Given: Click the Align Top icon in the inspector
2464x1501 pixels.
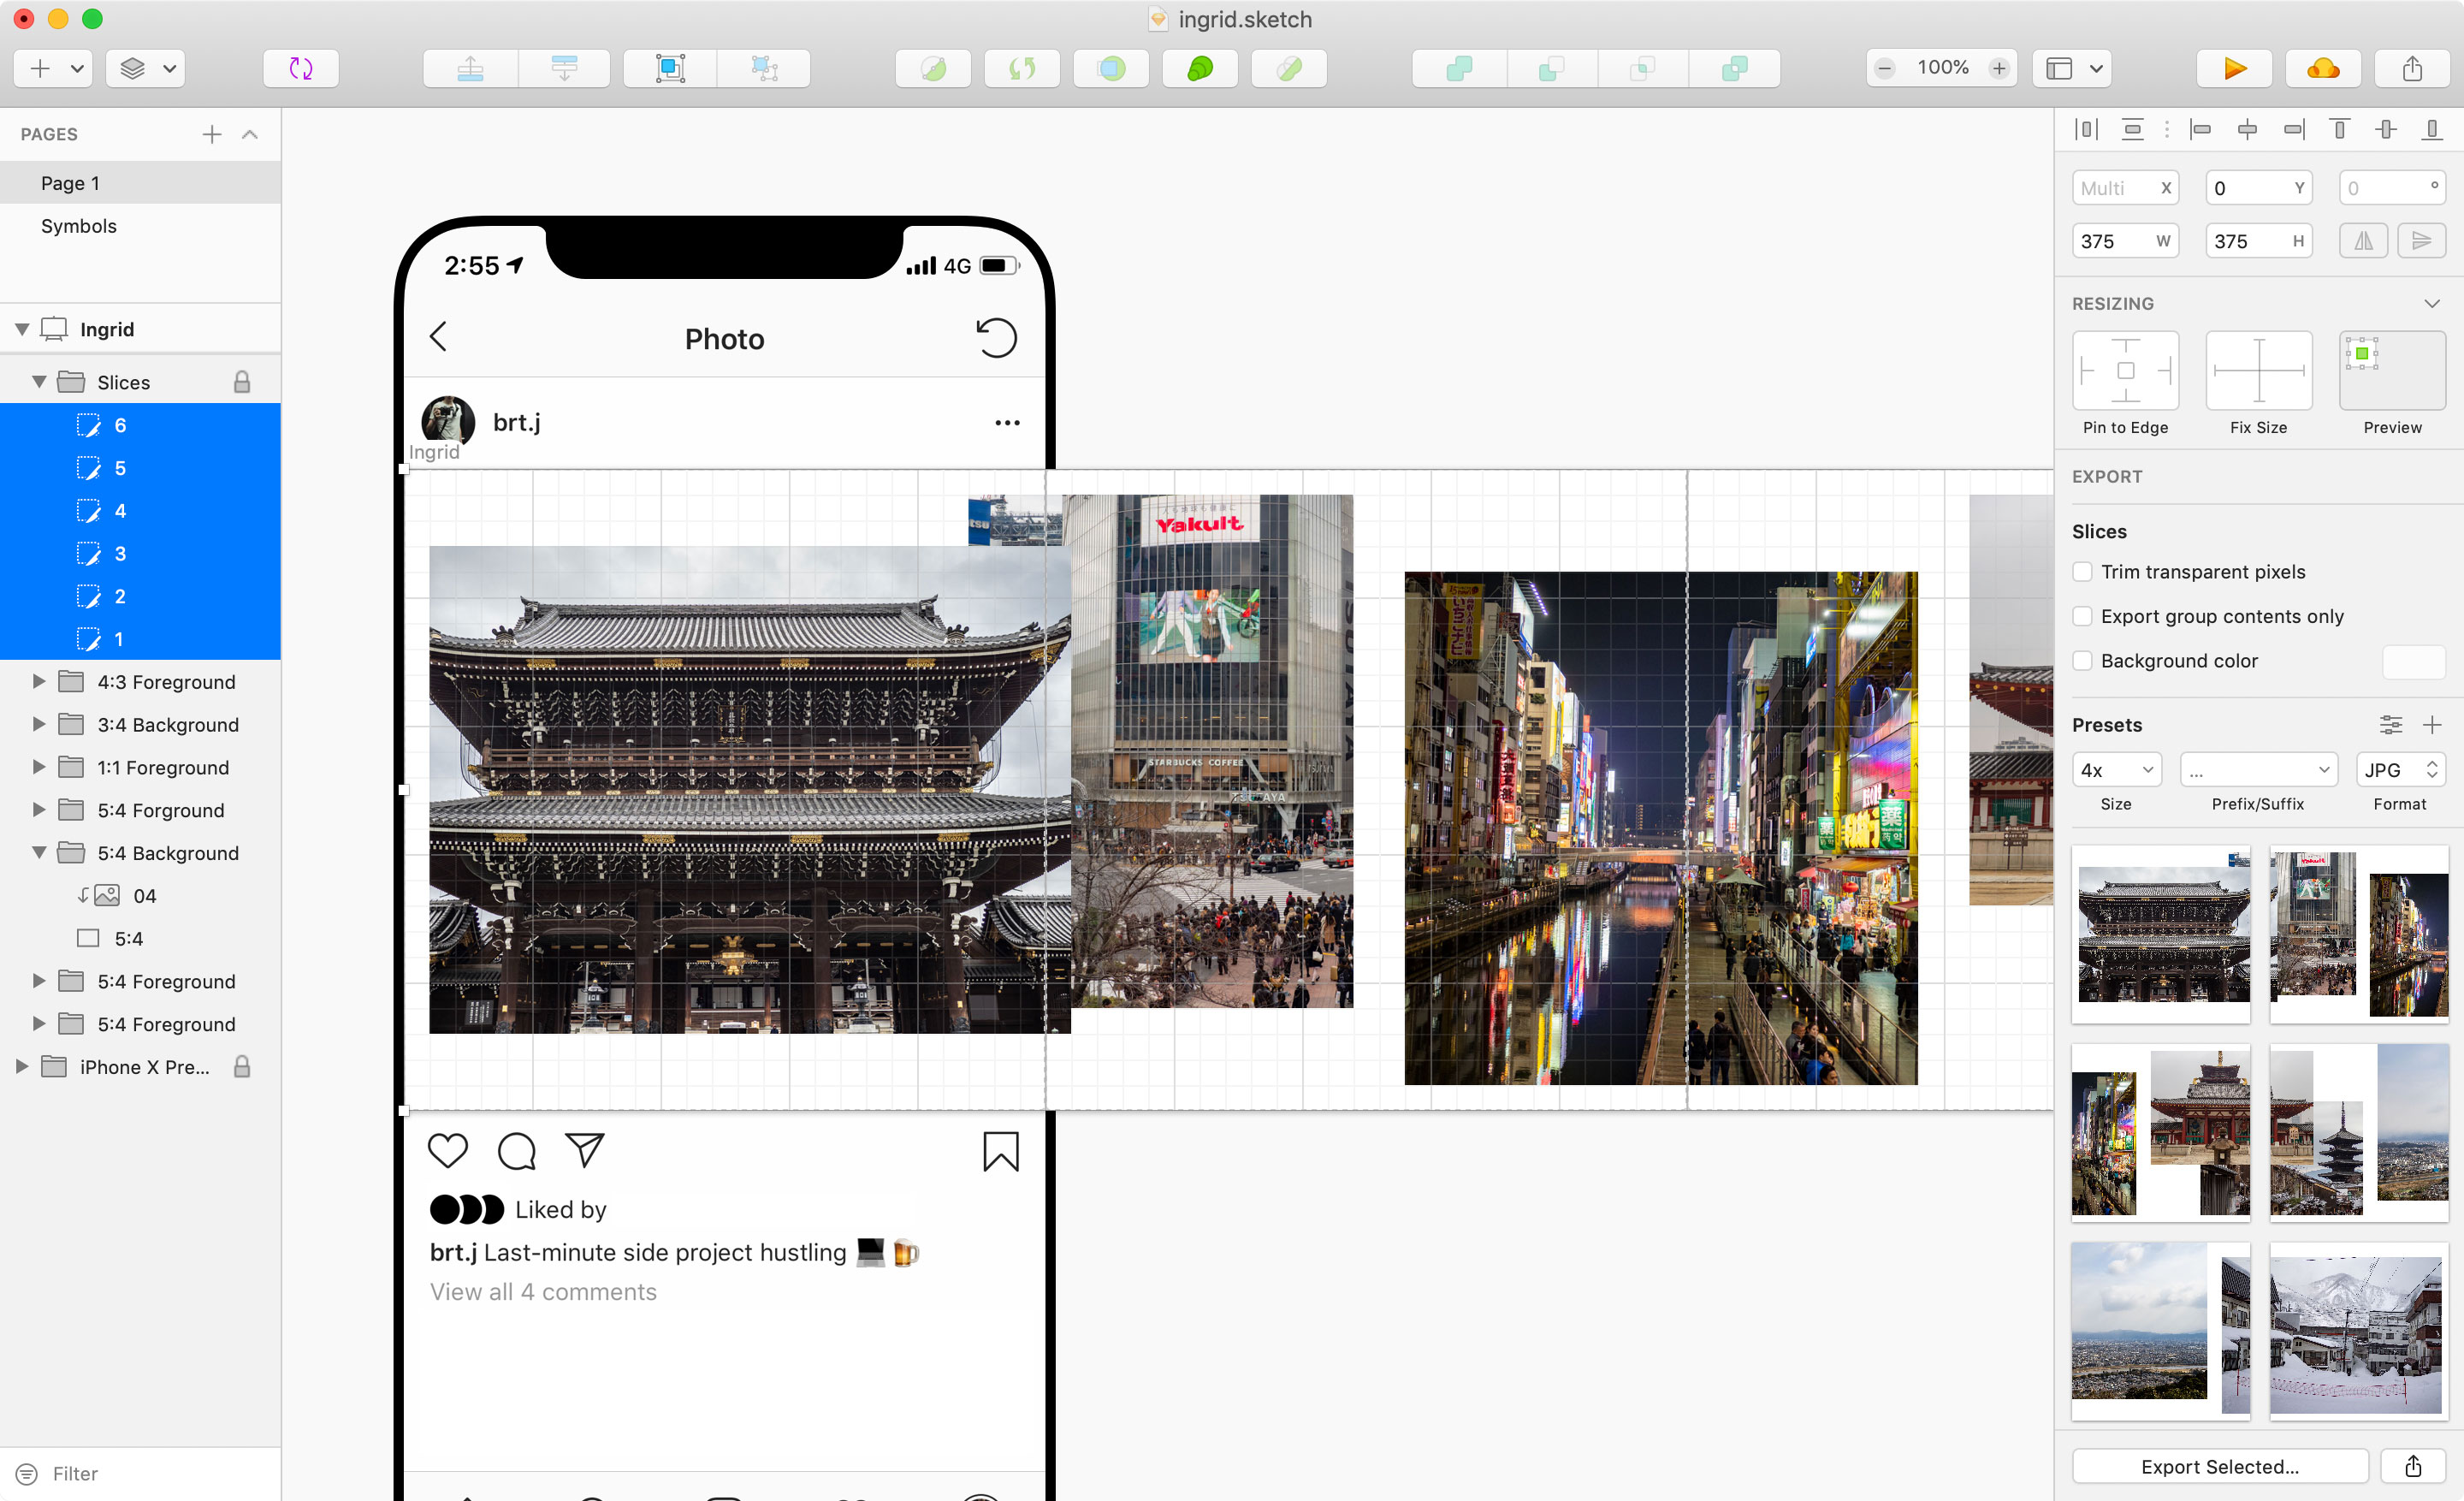Looking at the screenshot, I should (2339, 129).
